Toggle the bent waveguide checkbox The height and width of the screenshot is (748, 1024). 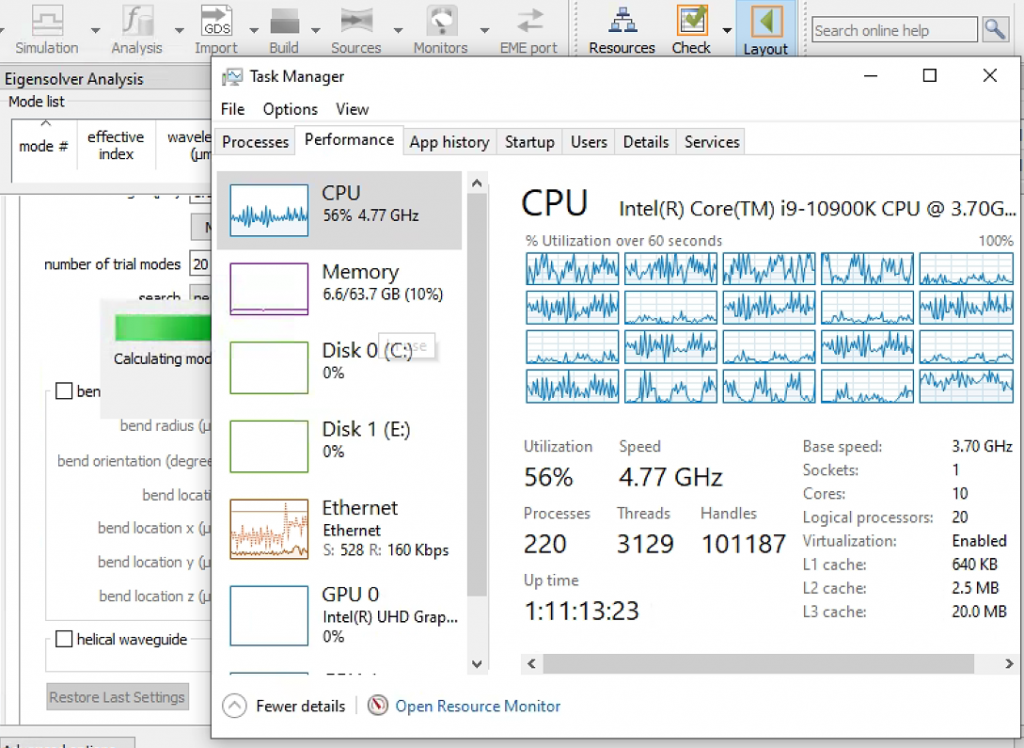[64, 391]
